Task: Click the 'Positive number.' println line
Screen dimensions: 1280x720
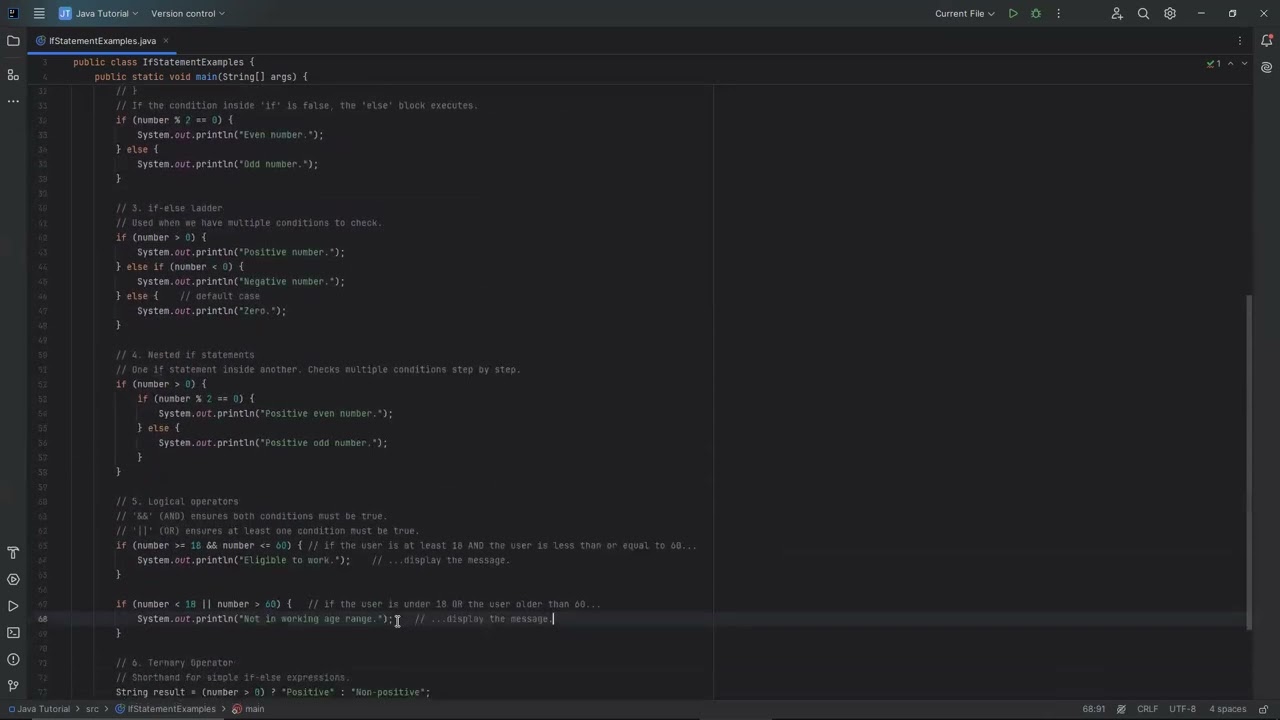Action: (241, 252)
